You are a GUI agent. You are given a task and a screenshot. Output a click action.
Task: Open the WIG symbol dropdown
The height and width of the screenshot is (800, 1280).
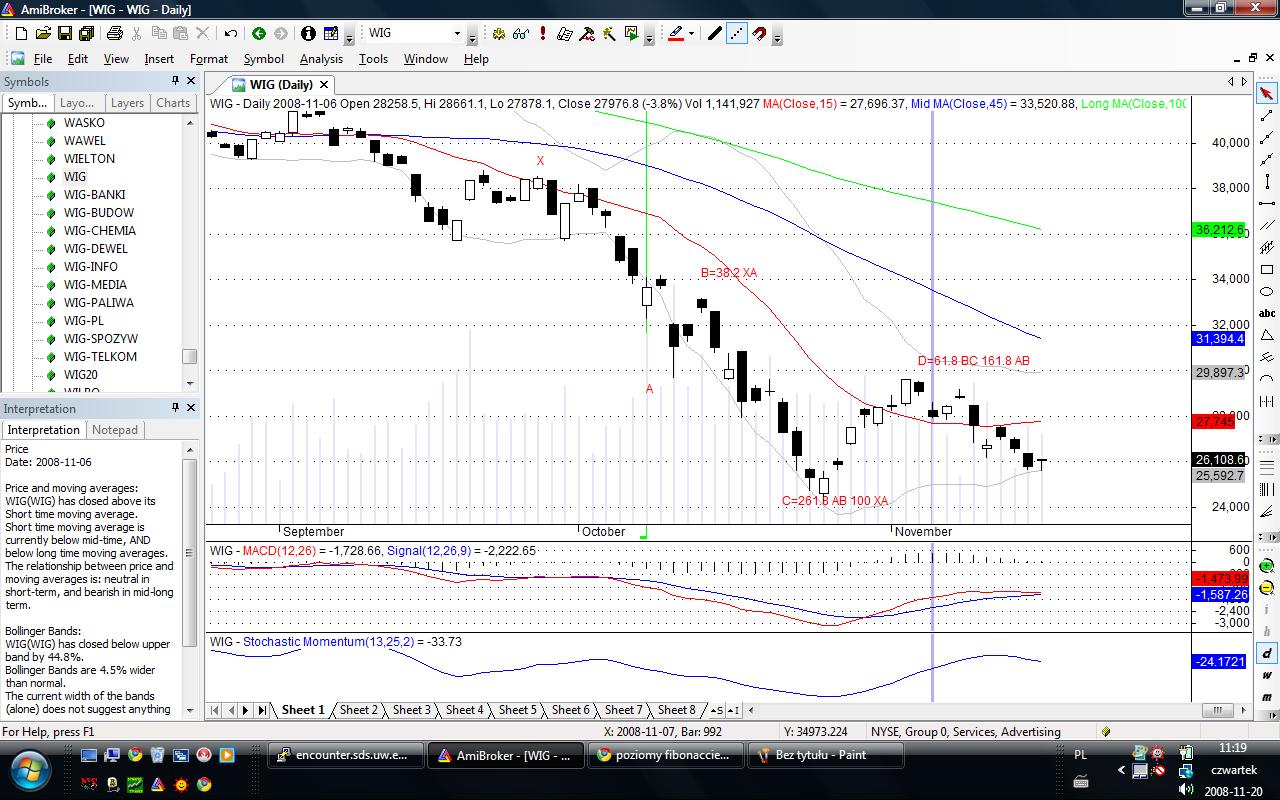pyautogui.click(x=457, y=34)
